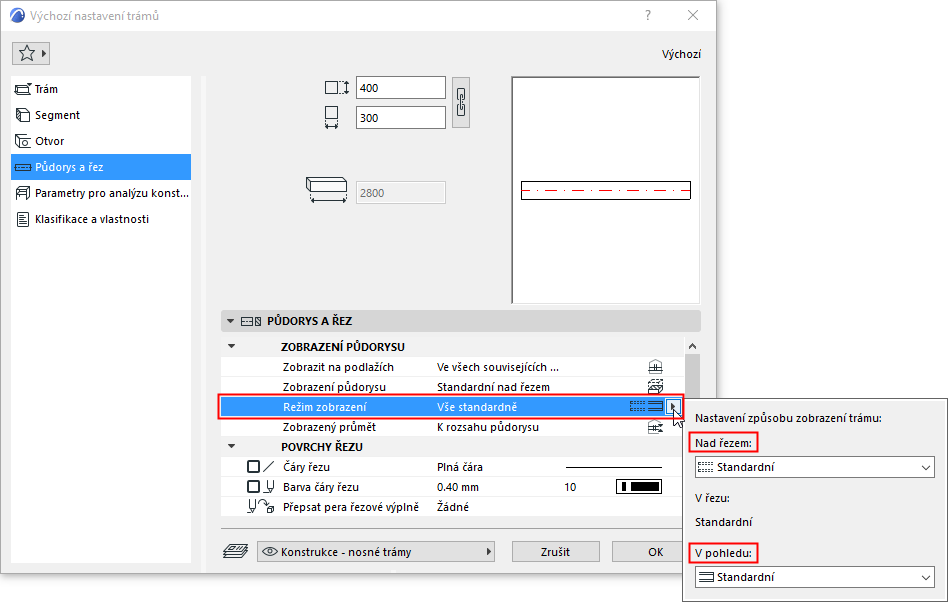
Task: Click the dashed overhead icon in Režim zobrazení
Action: click(637, 407)
